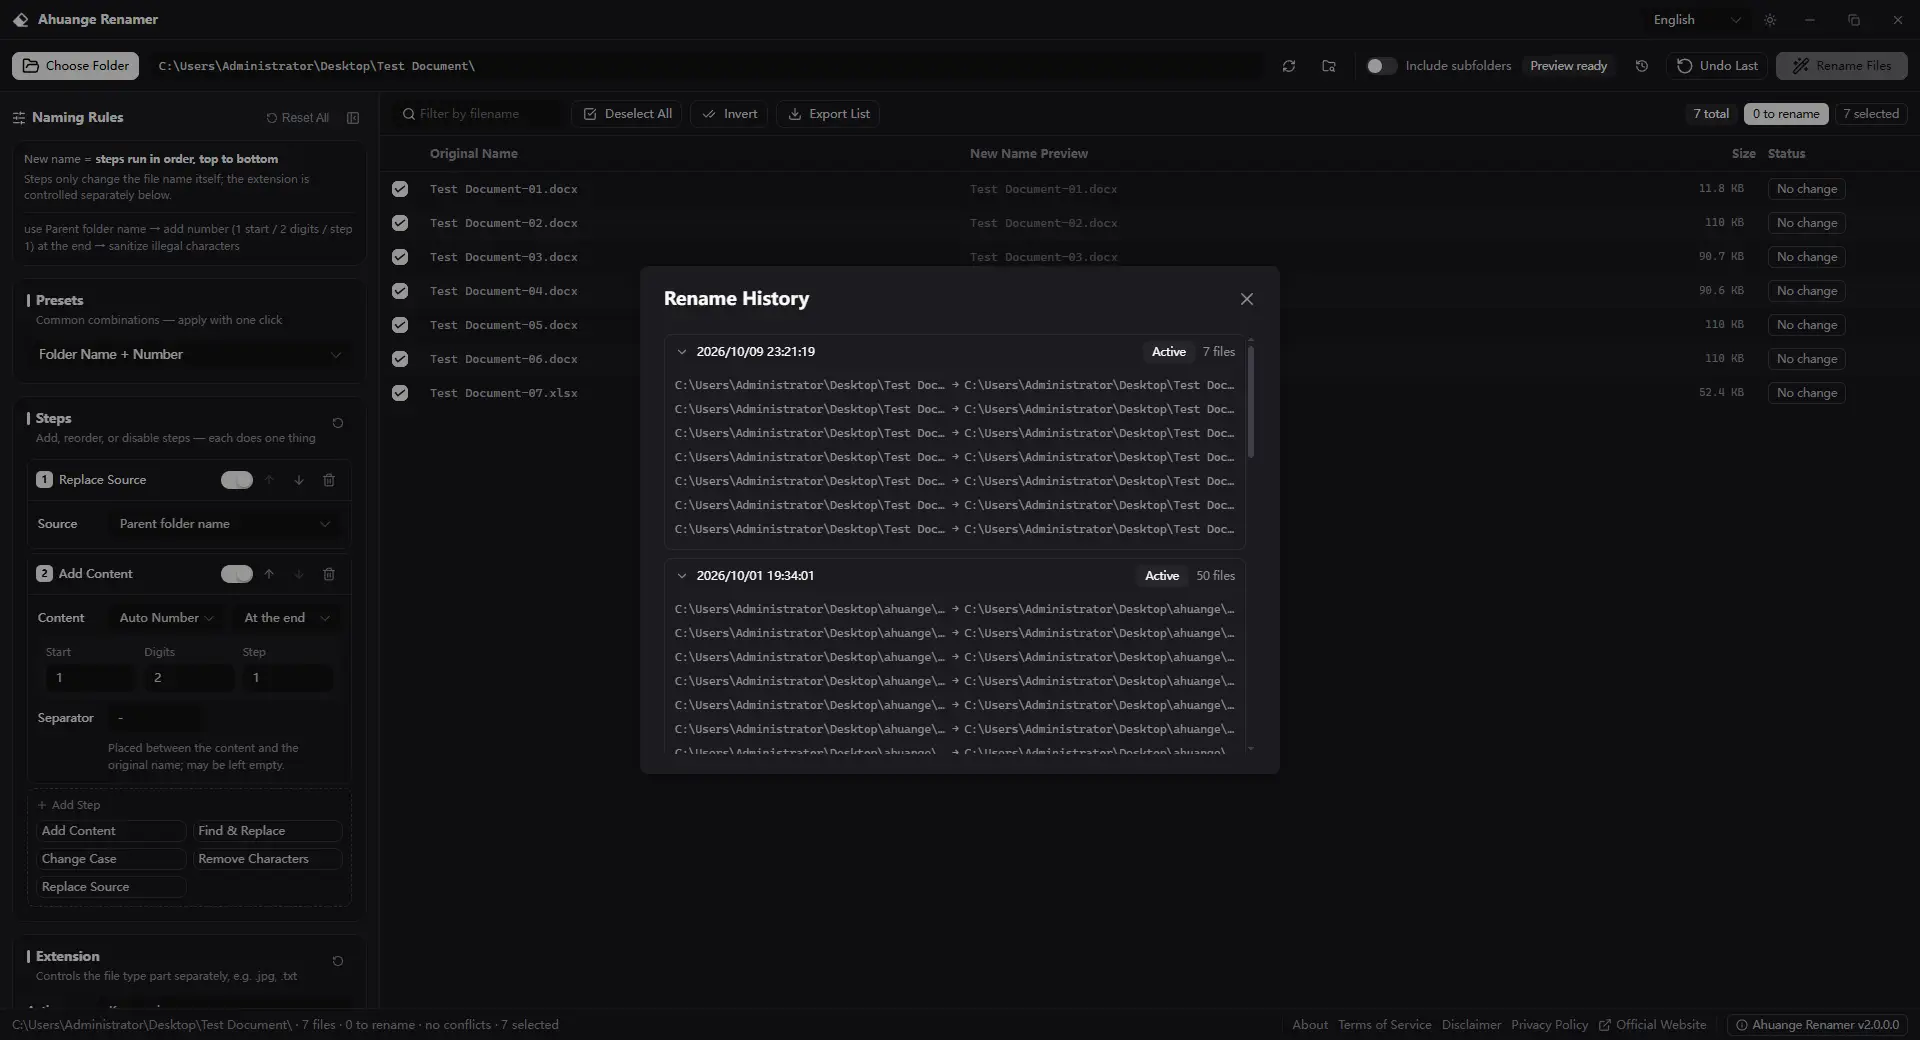Delete the Add Content step
Screen dimensions: 1920x1040
tap(329, 574)
